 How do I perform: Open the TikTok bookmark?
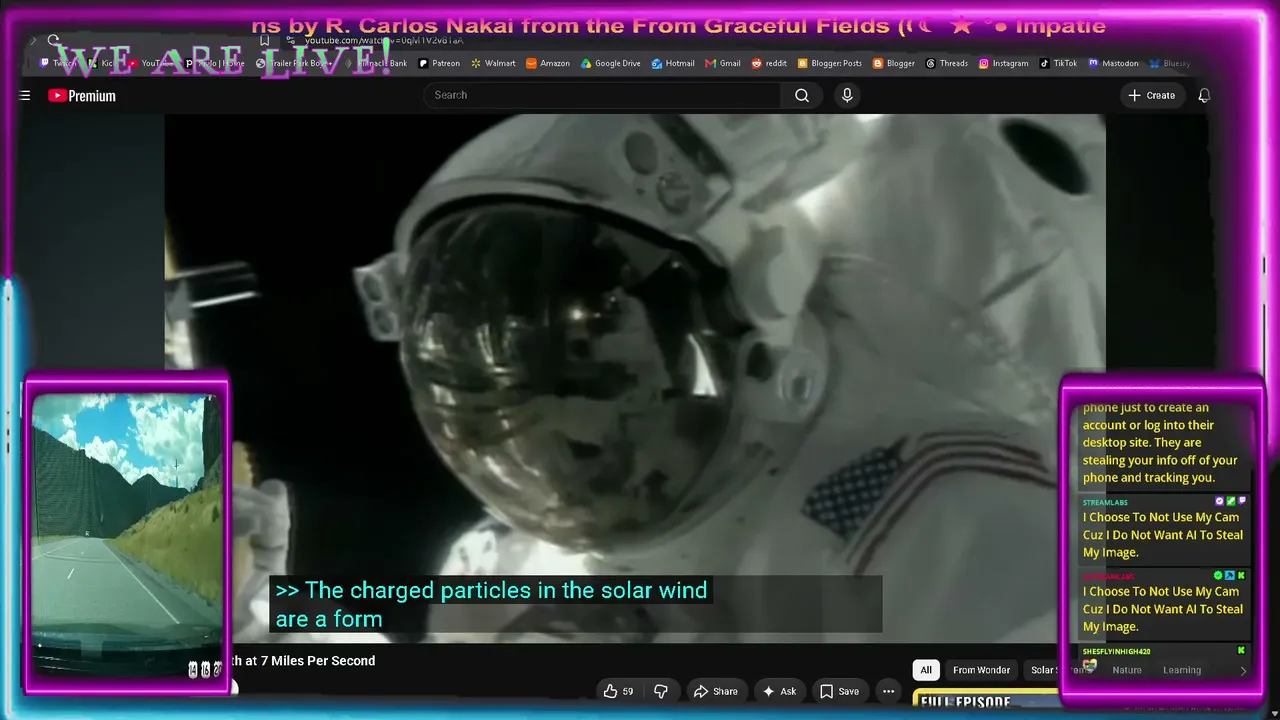coord(1058,63)
